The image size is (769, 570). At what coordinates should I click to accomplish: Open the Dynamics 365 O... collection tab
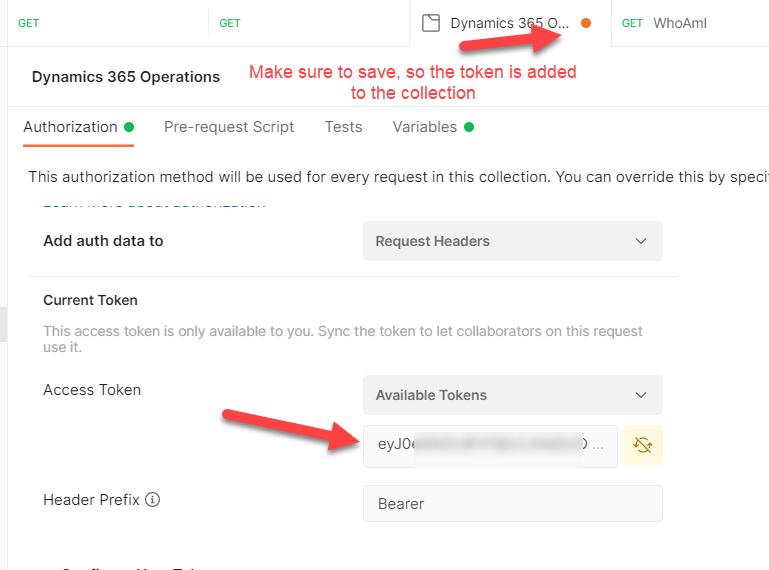click(511, 23)
